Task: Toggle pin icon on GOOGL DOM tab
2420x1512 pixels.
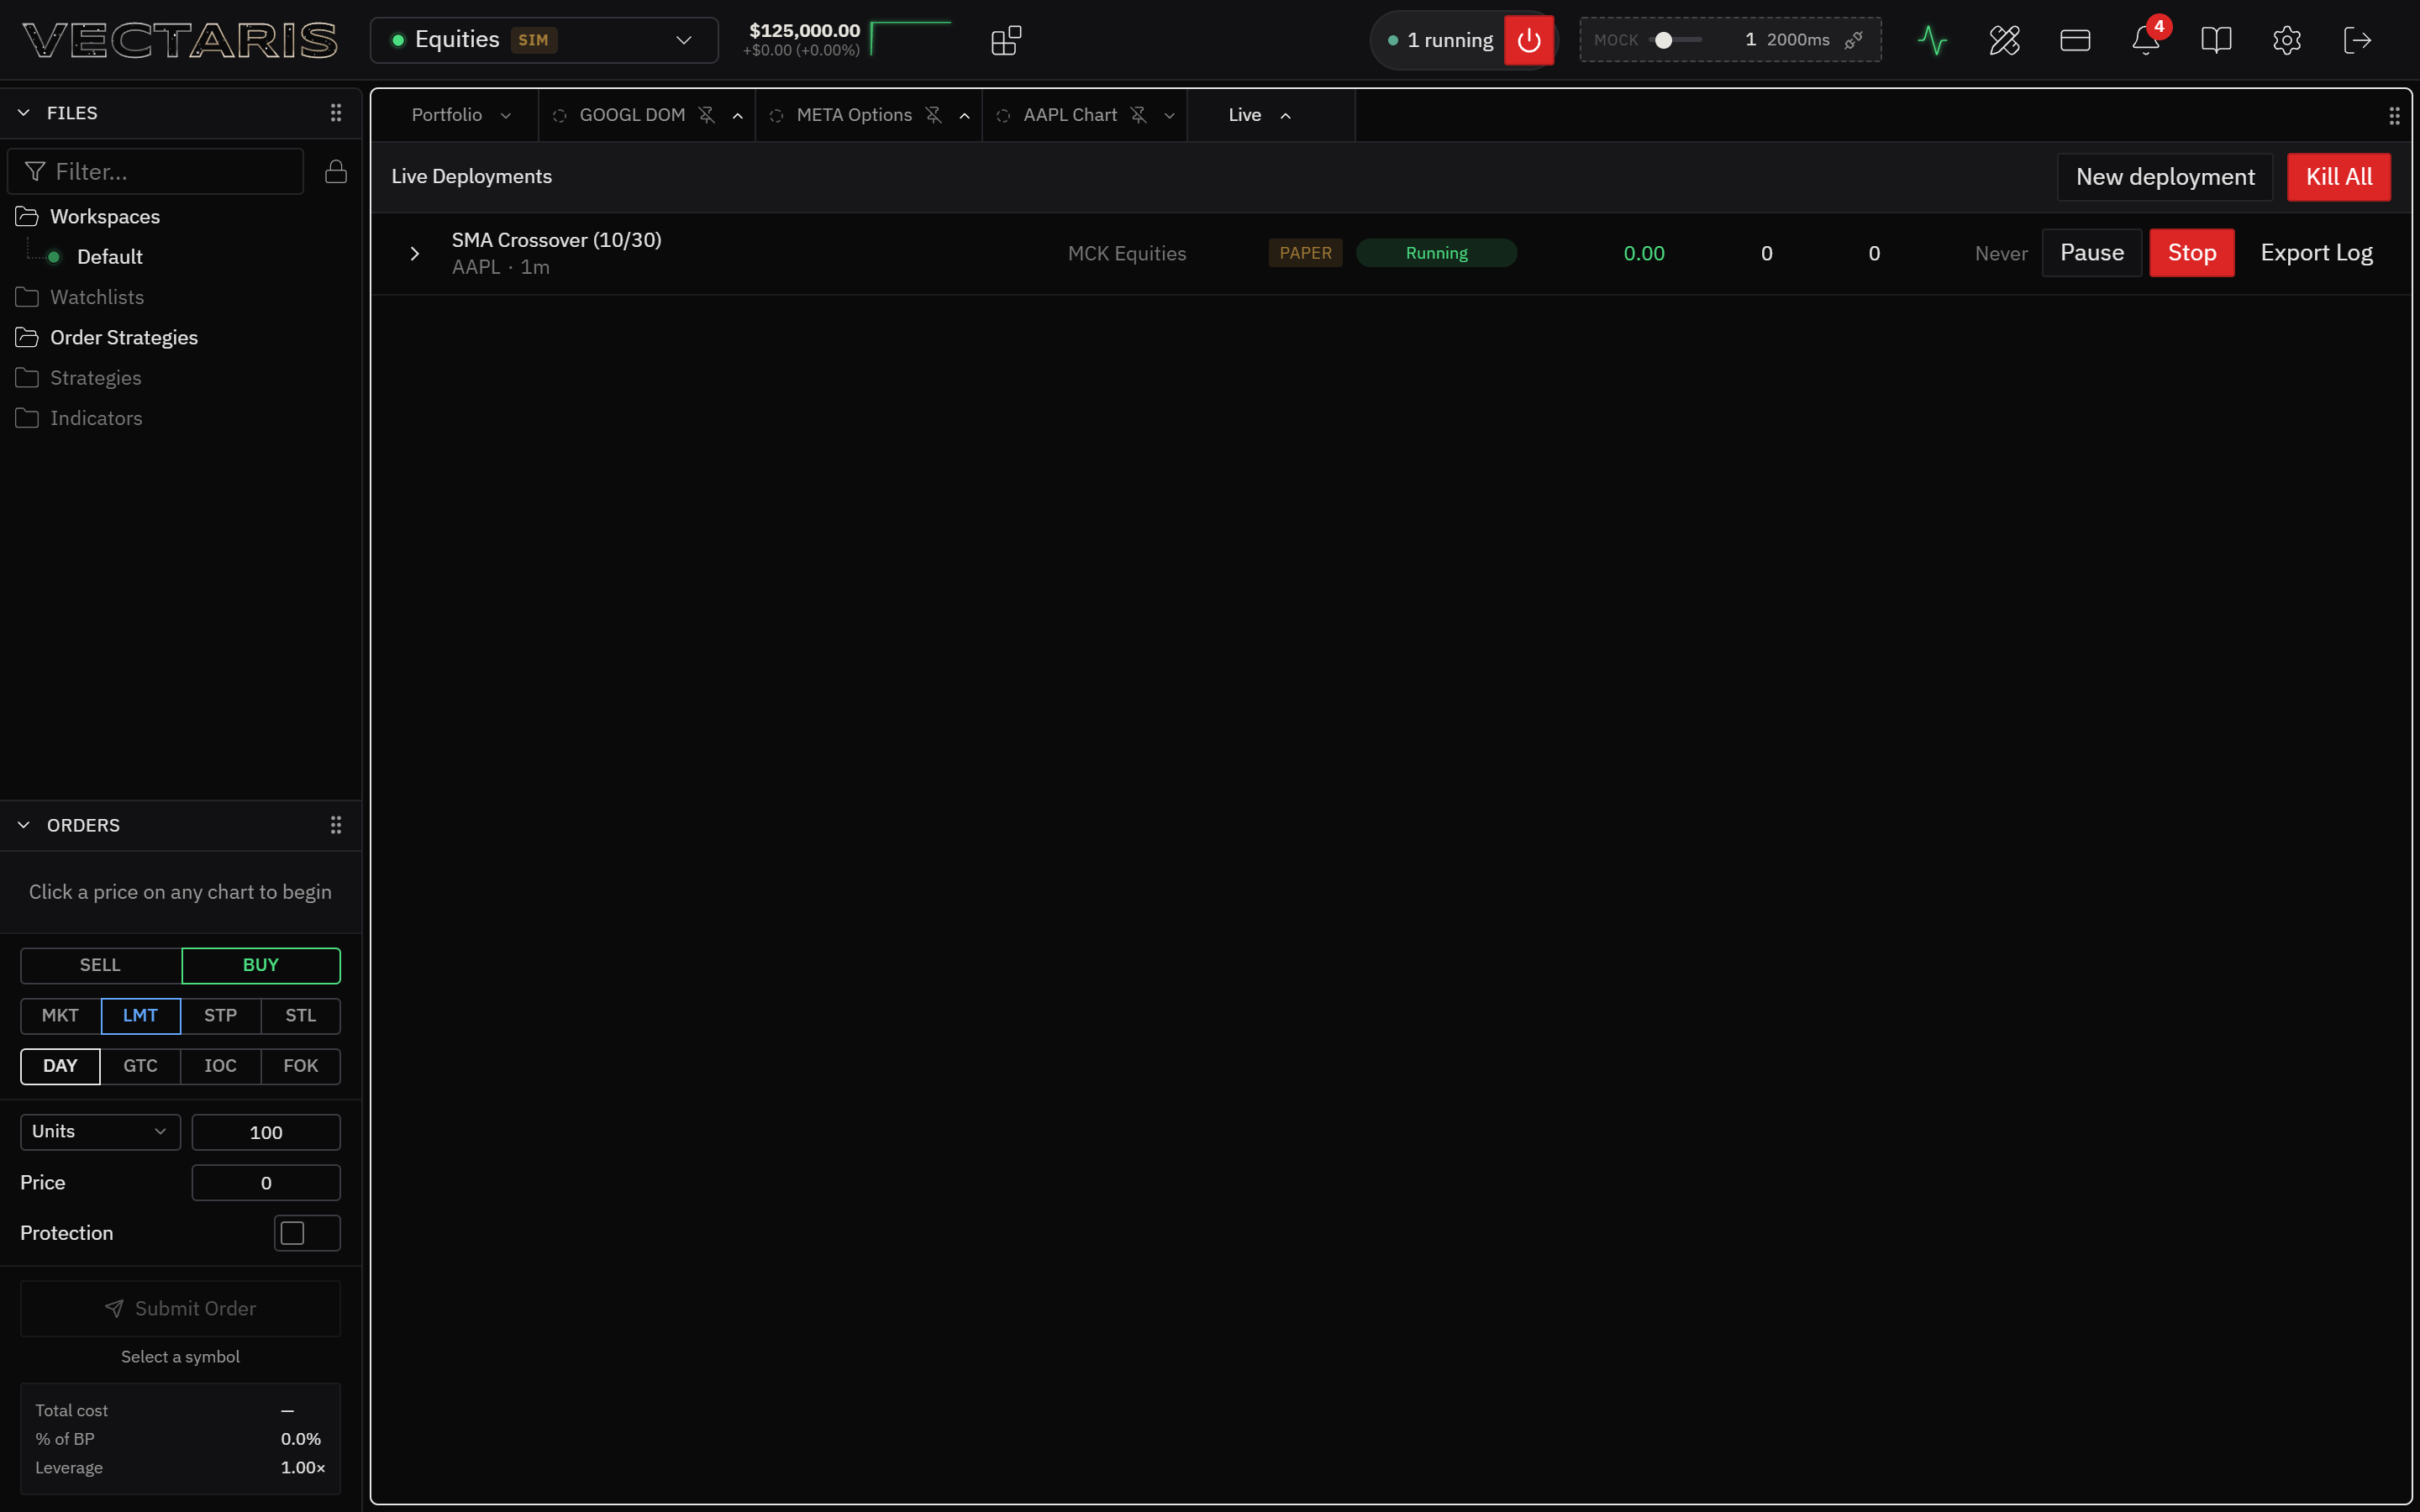Action: tap(707, 115)
